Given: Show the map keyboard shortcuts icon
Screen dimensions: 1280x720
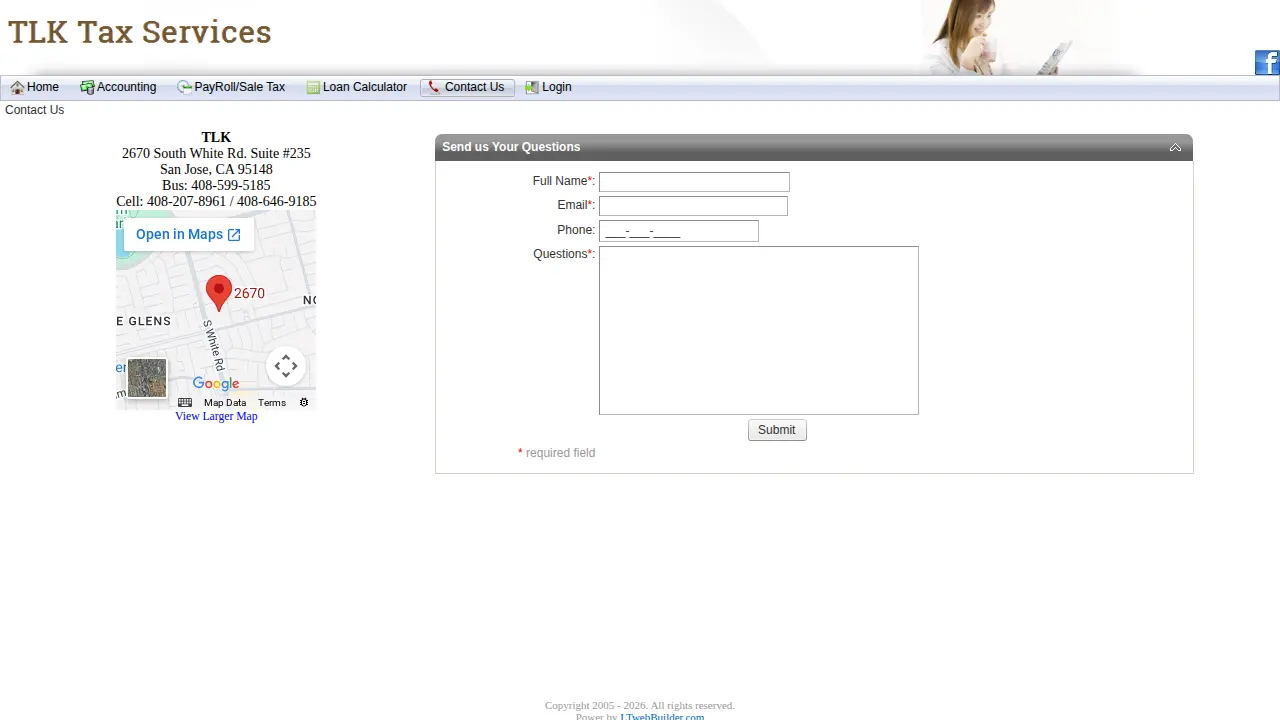Looking at the screenshot, I should (x=185, y=403).
